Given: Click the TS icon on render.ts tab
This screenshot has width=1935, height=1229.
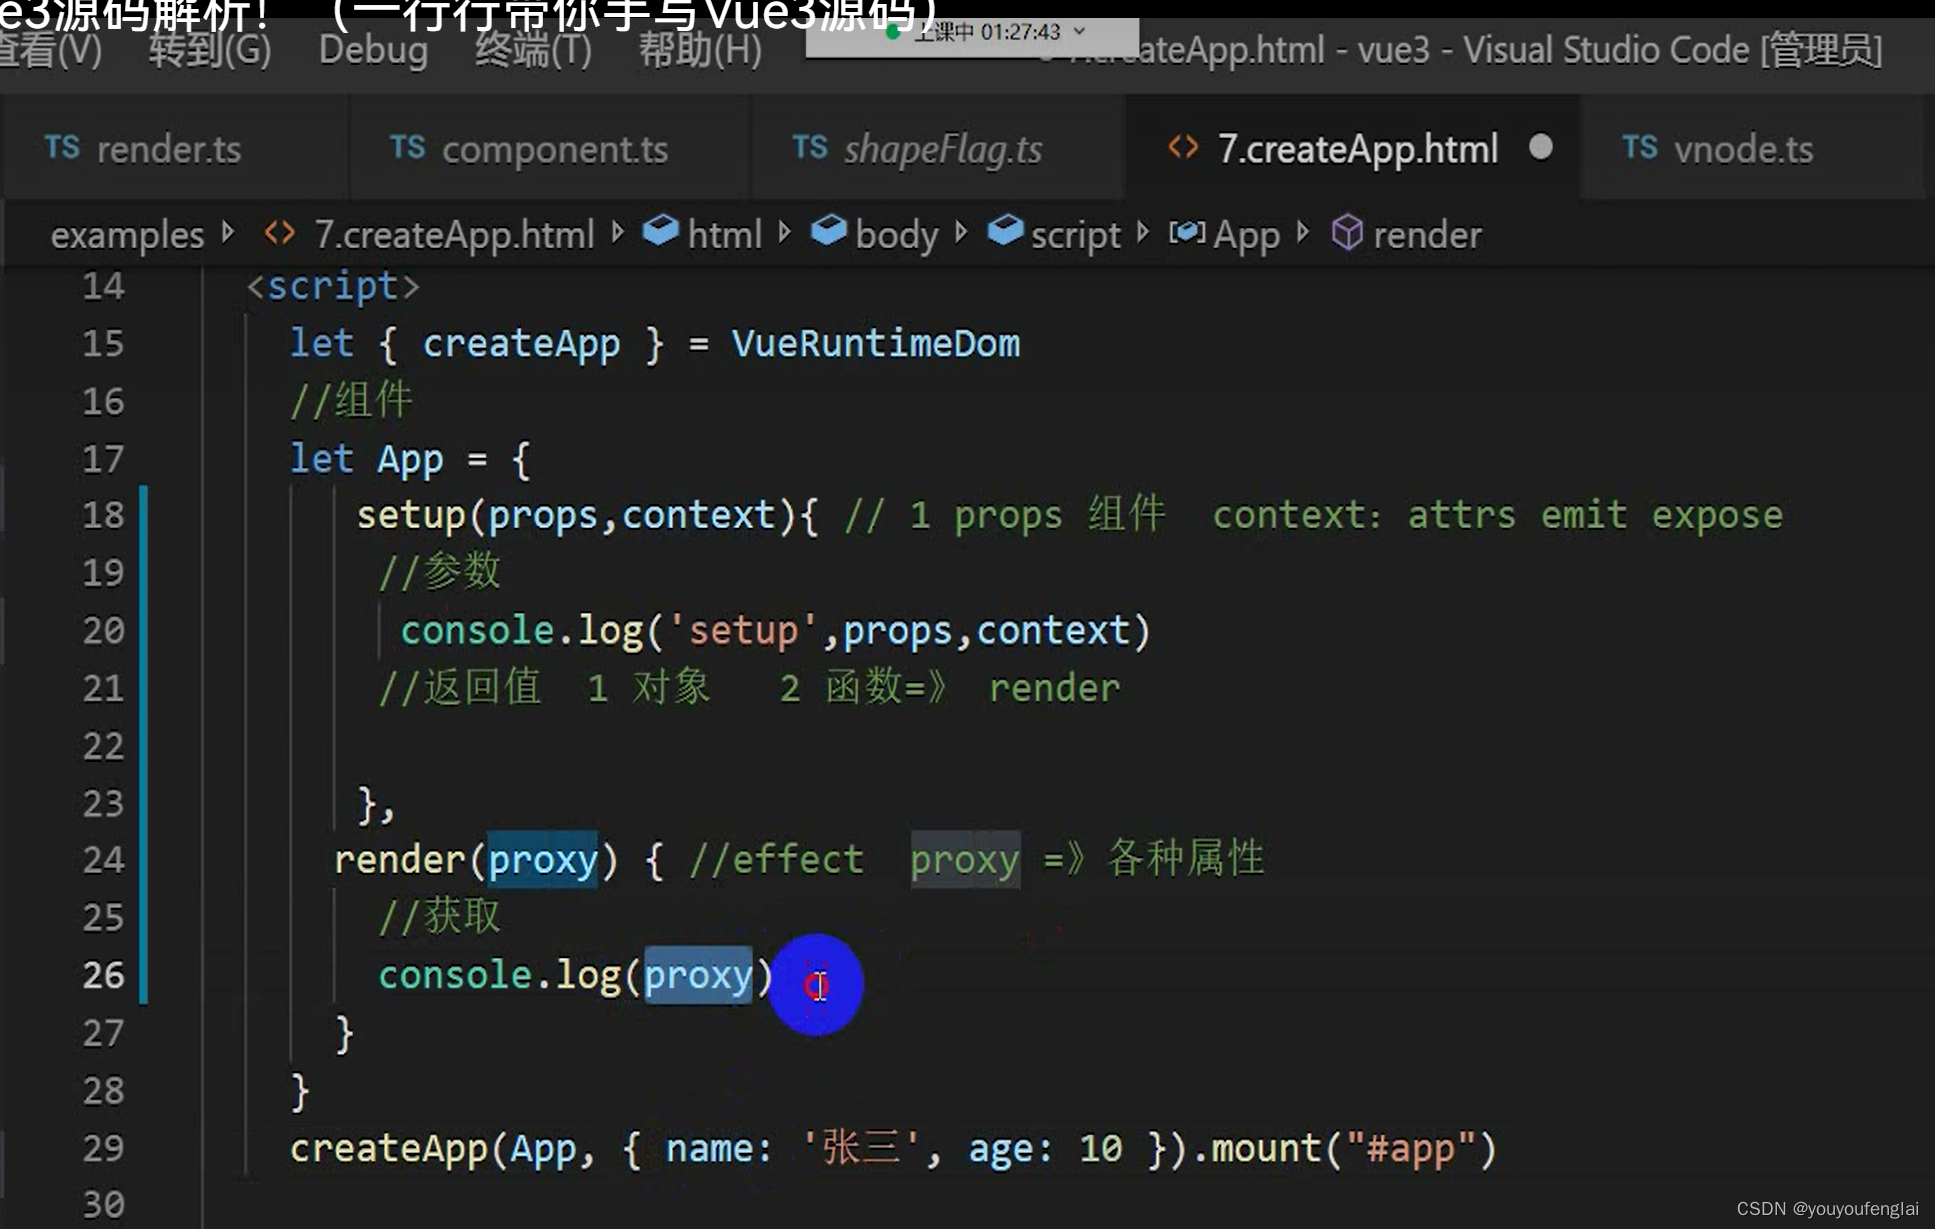Looking at the screenshot, I should click(x=62, y=147).
